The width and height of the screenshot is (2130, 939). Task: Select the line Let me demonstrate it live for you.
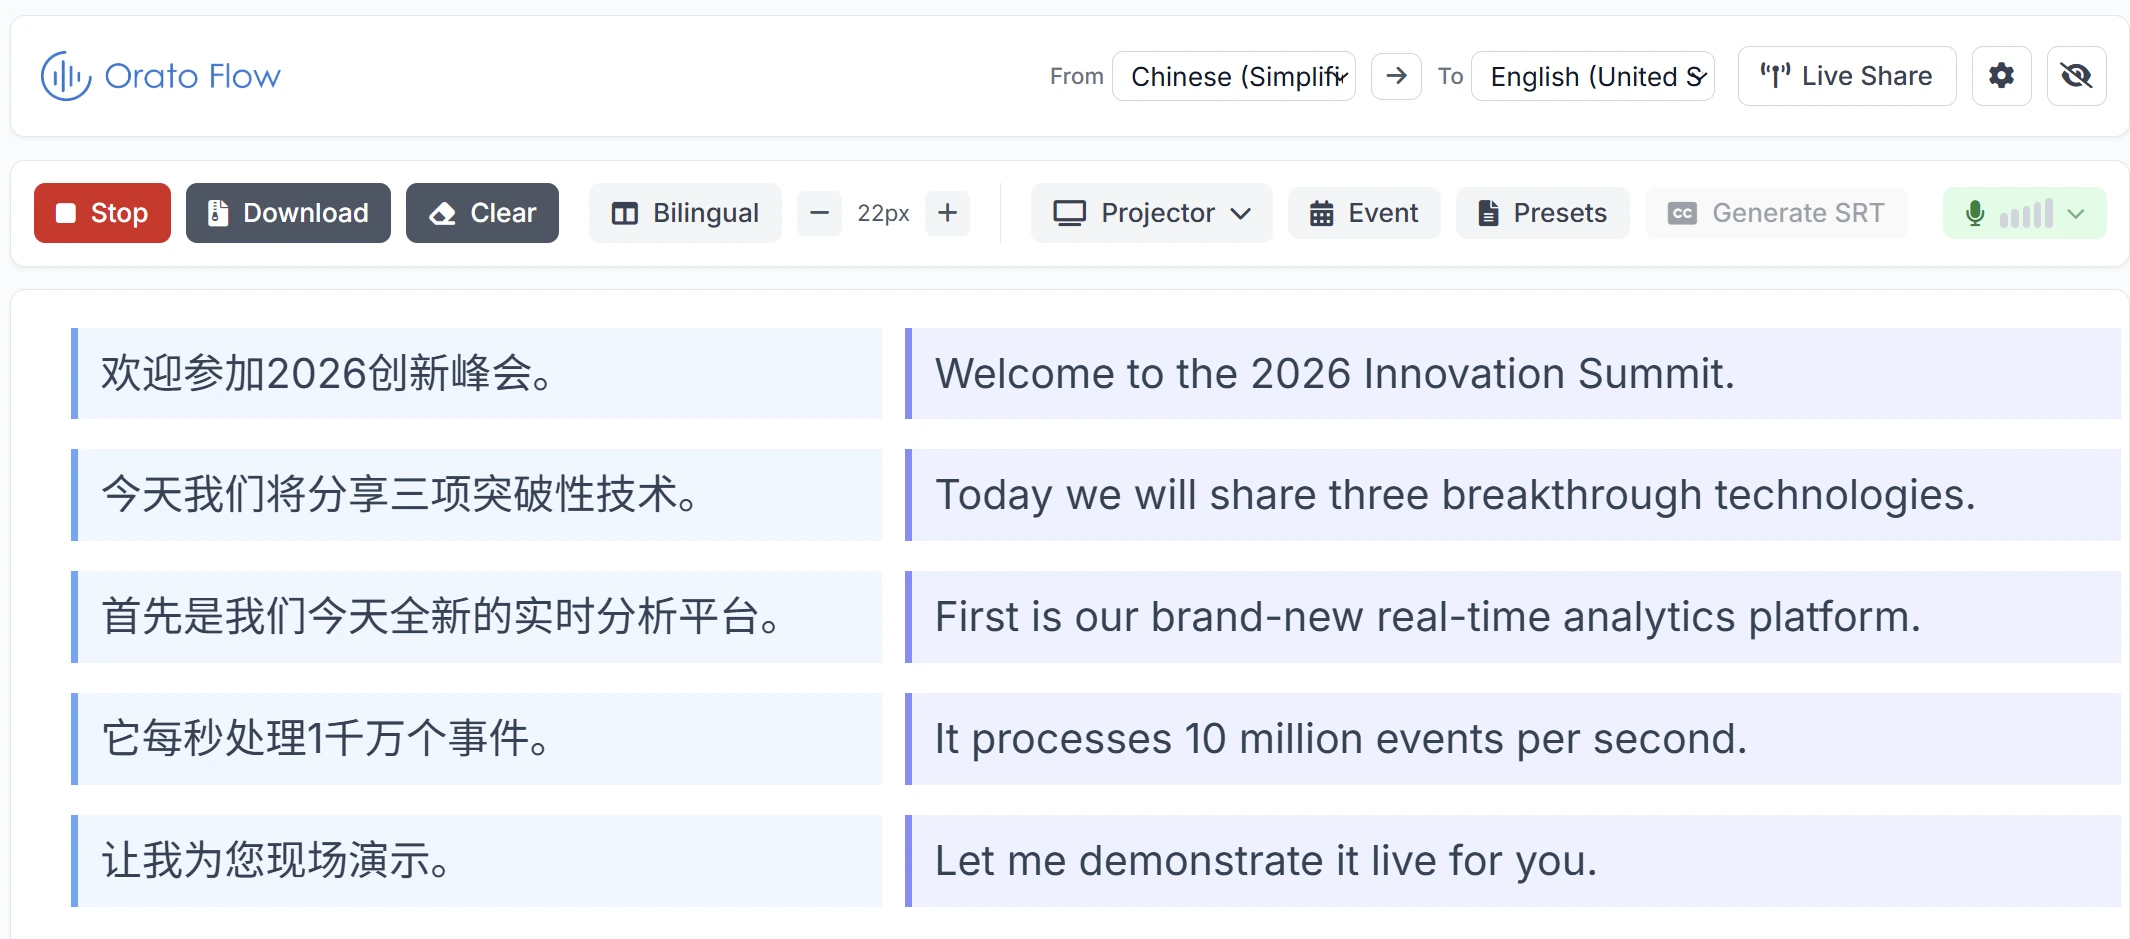pos(1512,861)
